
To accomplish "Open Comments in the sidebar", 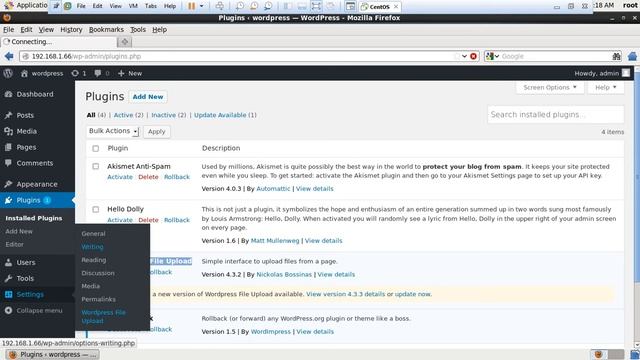I will (35, 163).
